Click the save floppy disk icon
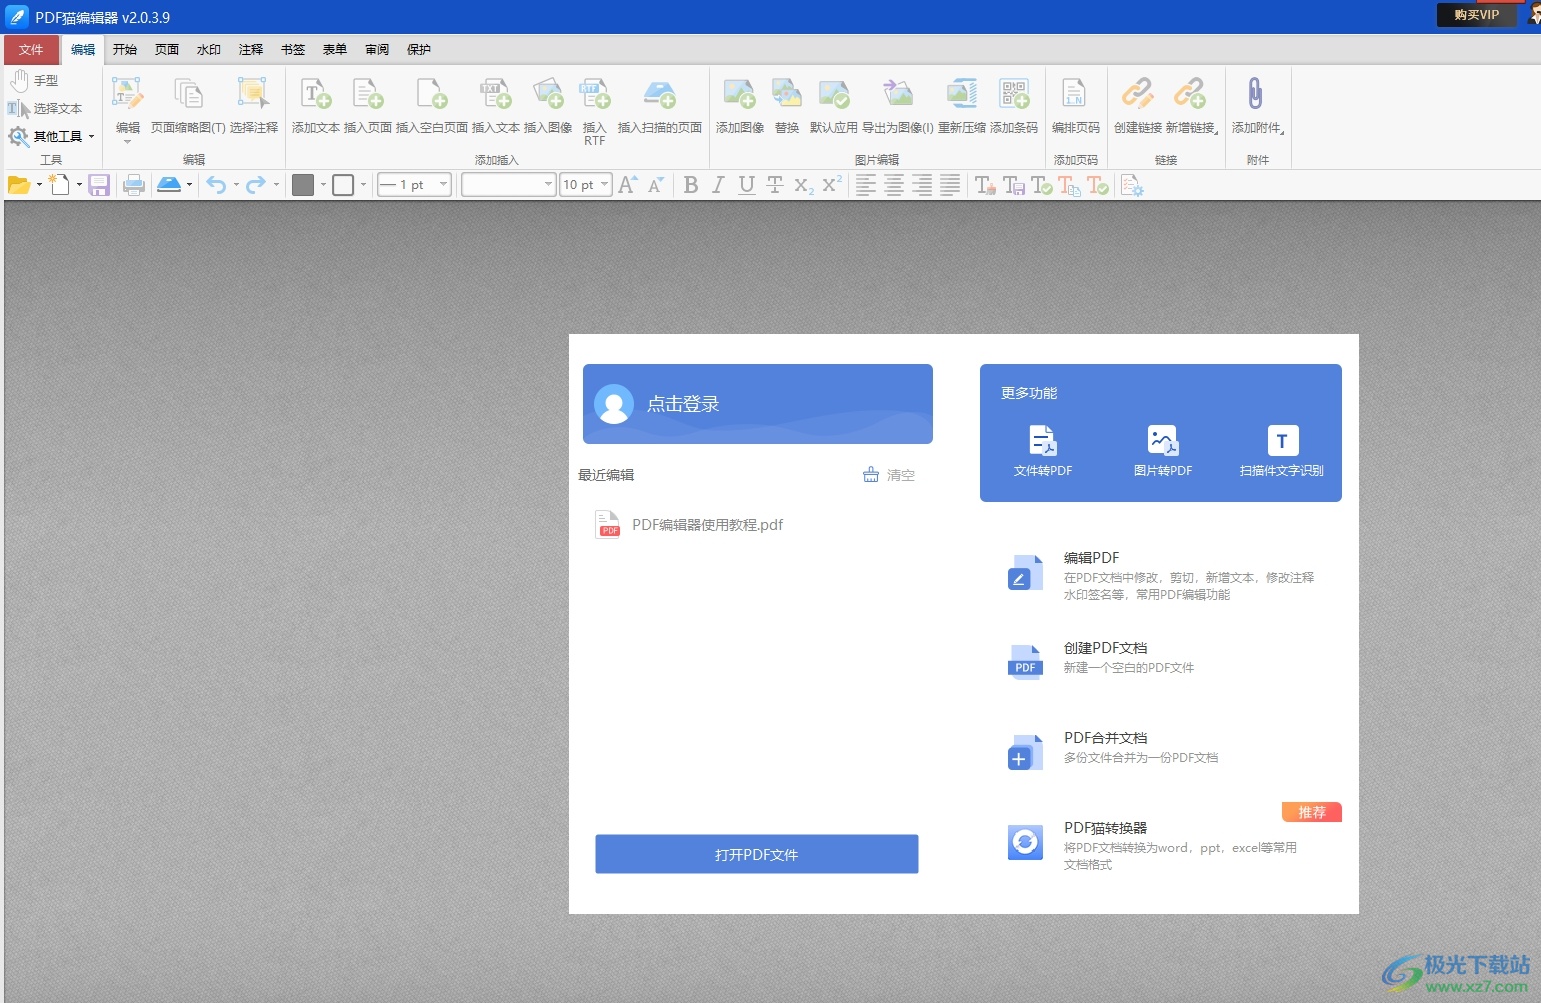The image size is (1541, 1003). [x=98, y=185]
